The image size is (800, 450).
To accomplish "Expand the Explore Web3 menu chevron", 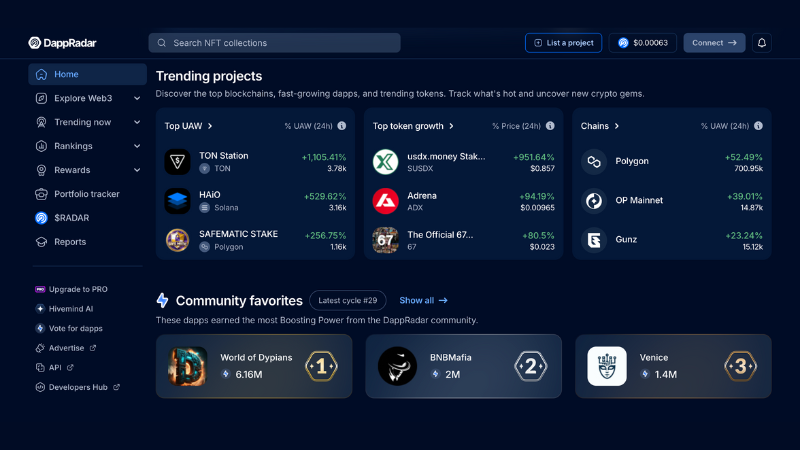I will pyautogui.click(x=137, y=98).
